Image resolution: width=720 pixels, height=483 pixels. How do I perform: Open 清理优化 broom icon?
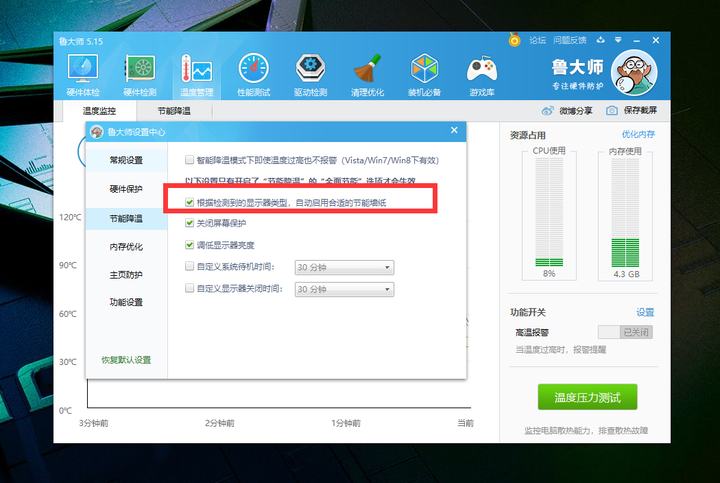(367, 68)
